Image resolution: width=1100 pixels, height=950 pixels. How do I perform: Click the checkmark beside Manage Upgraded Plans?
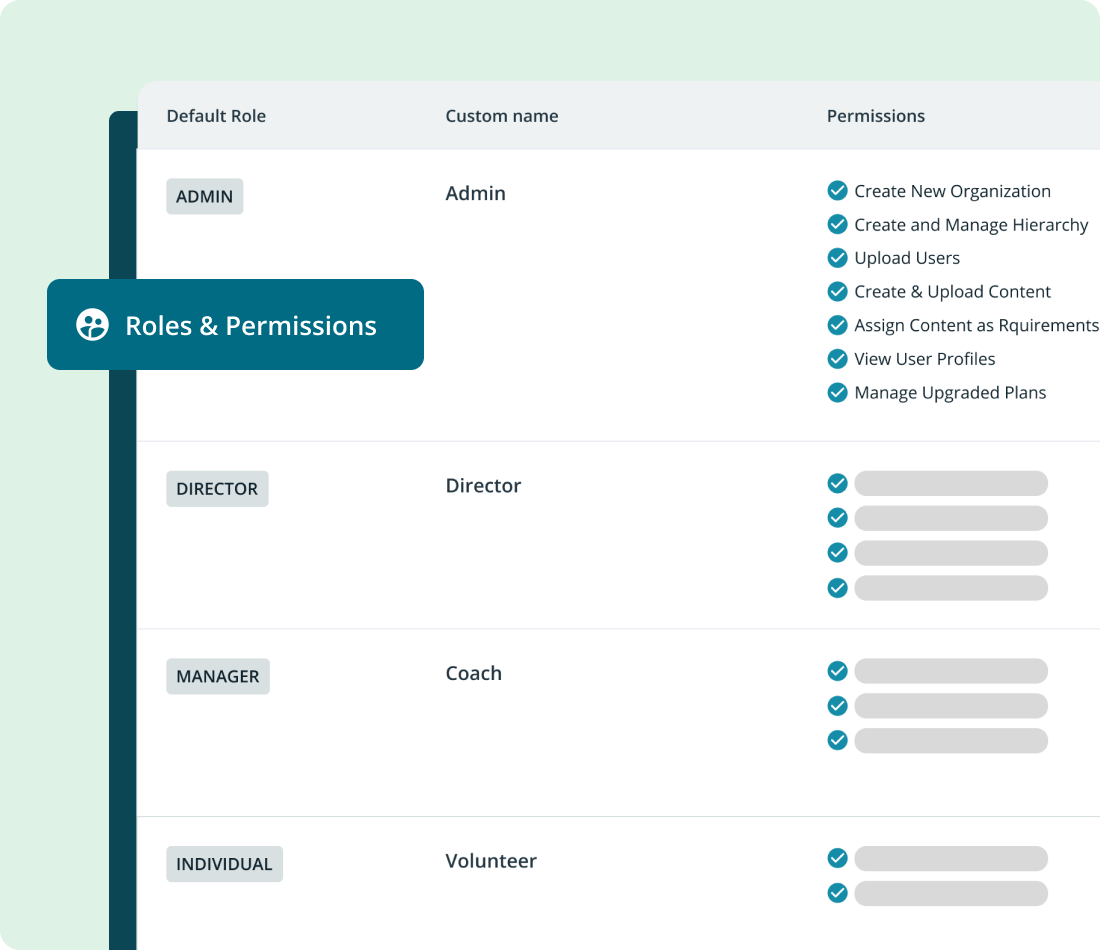(x=837, y=392)
